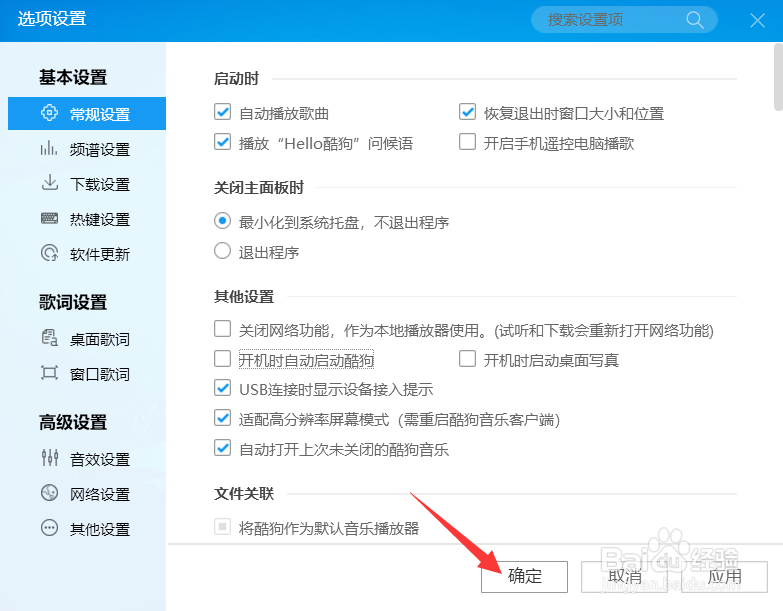
Task: Toggle 播放"Hello酷狗"问候语 checkbox
Action: 222,142
